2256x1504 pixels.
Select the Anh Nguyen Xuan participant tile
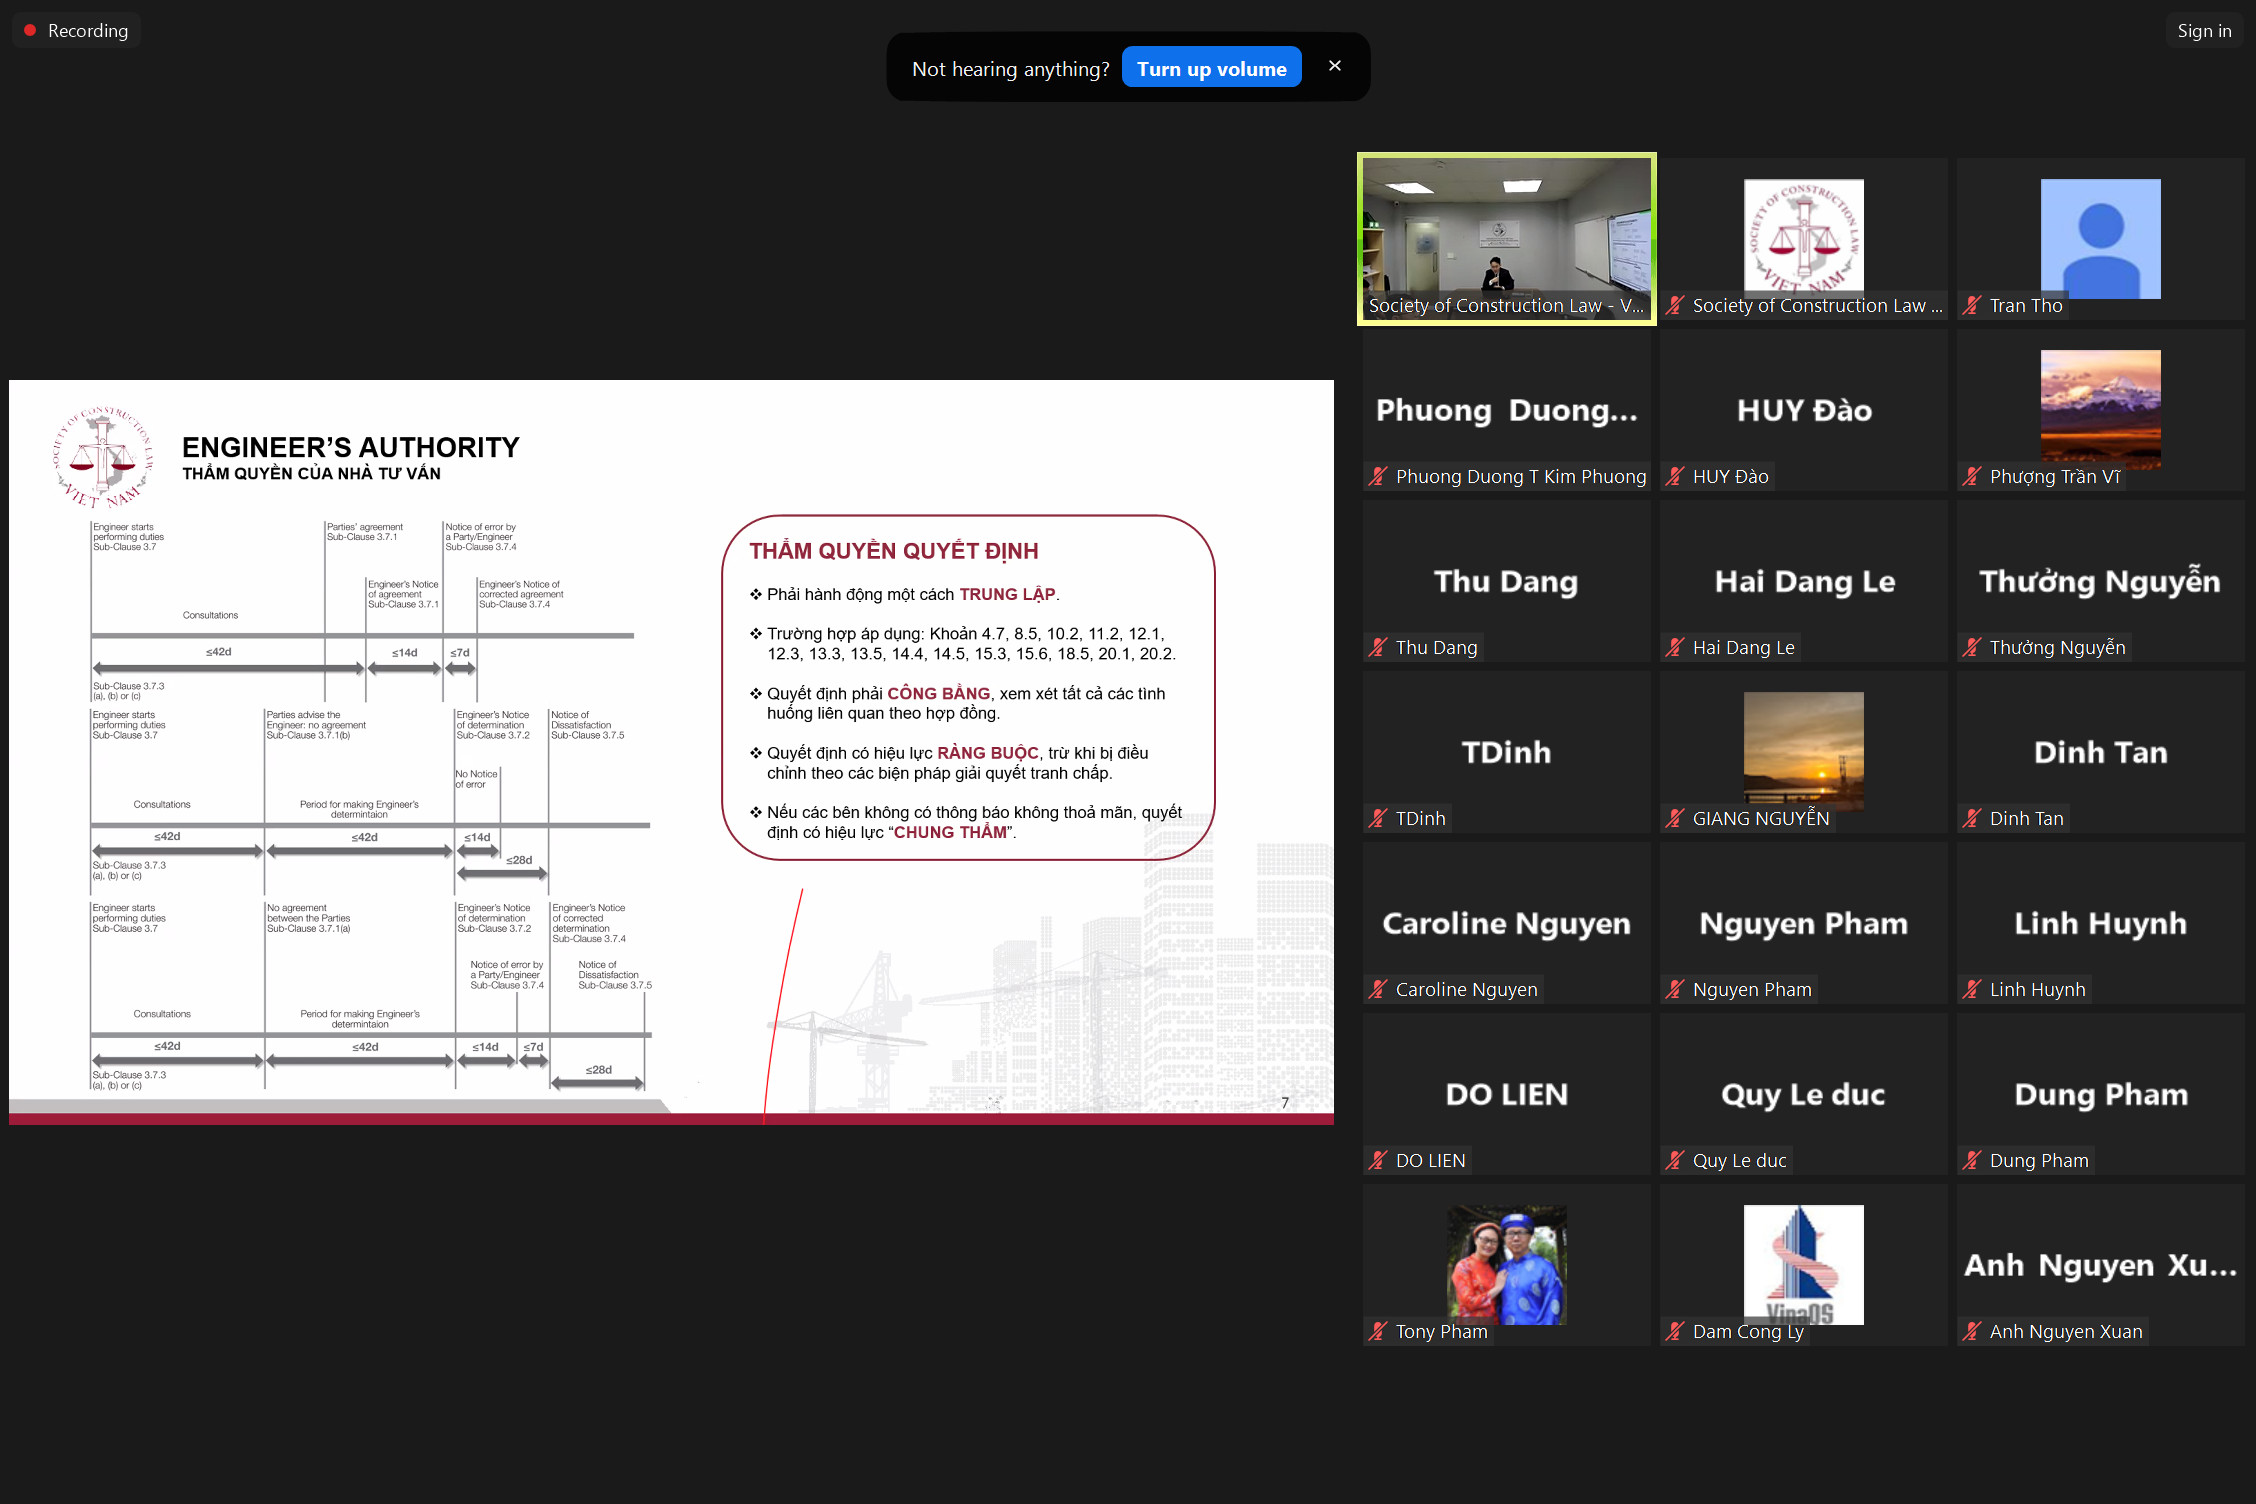(2100, 1265)
